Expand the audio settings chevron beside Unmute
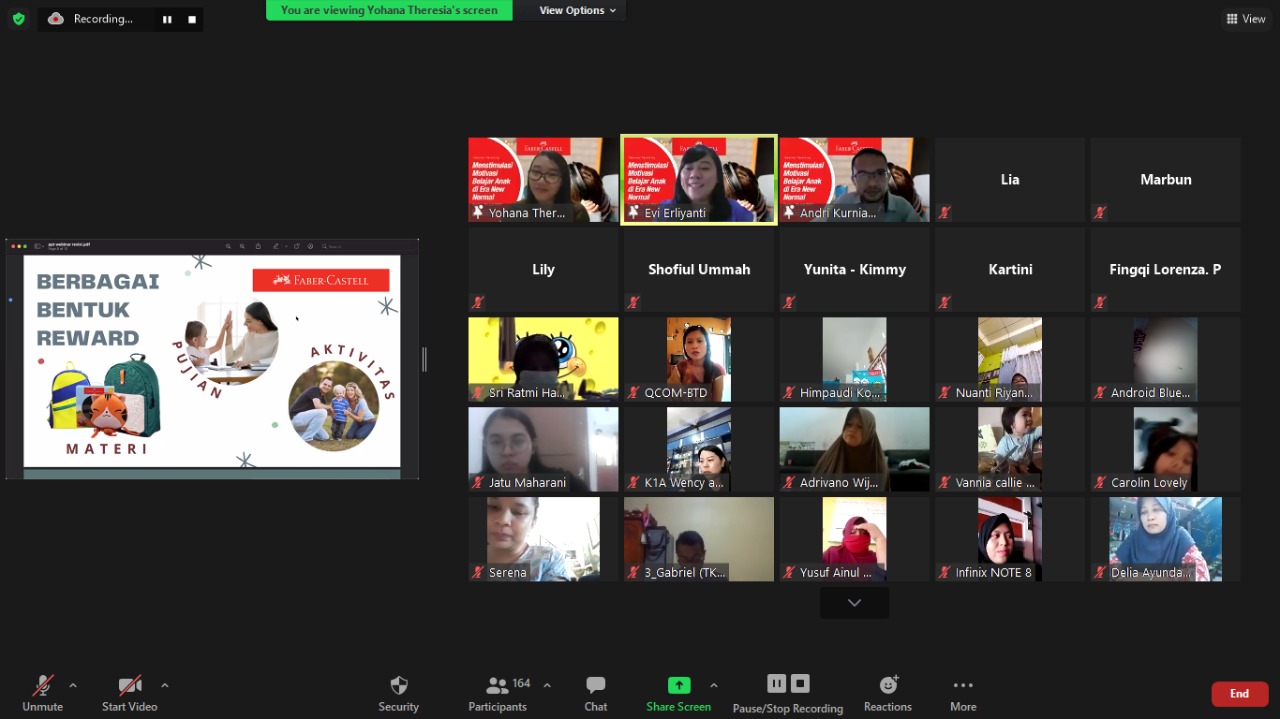 [73, 687]
